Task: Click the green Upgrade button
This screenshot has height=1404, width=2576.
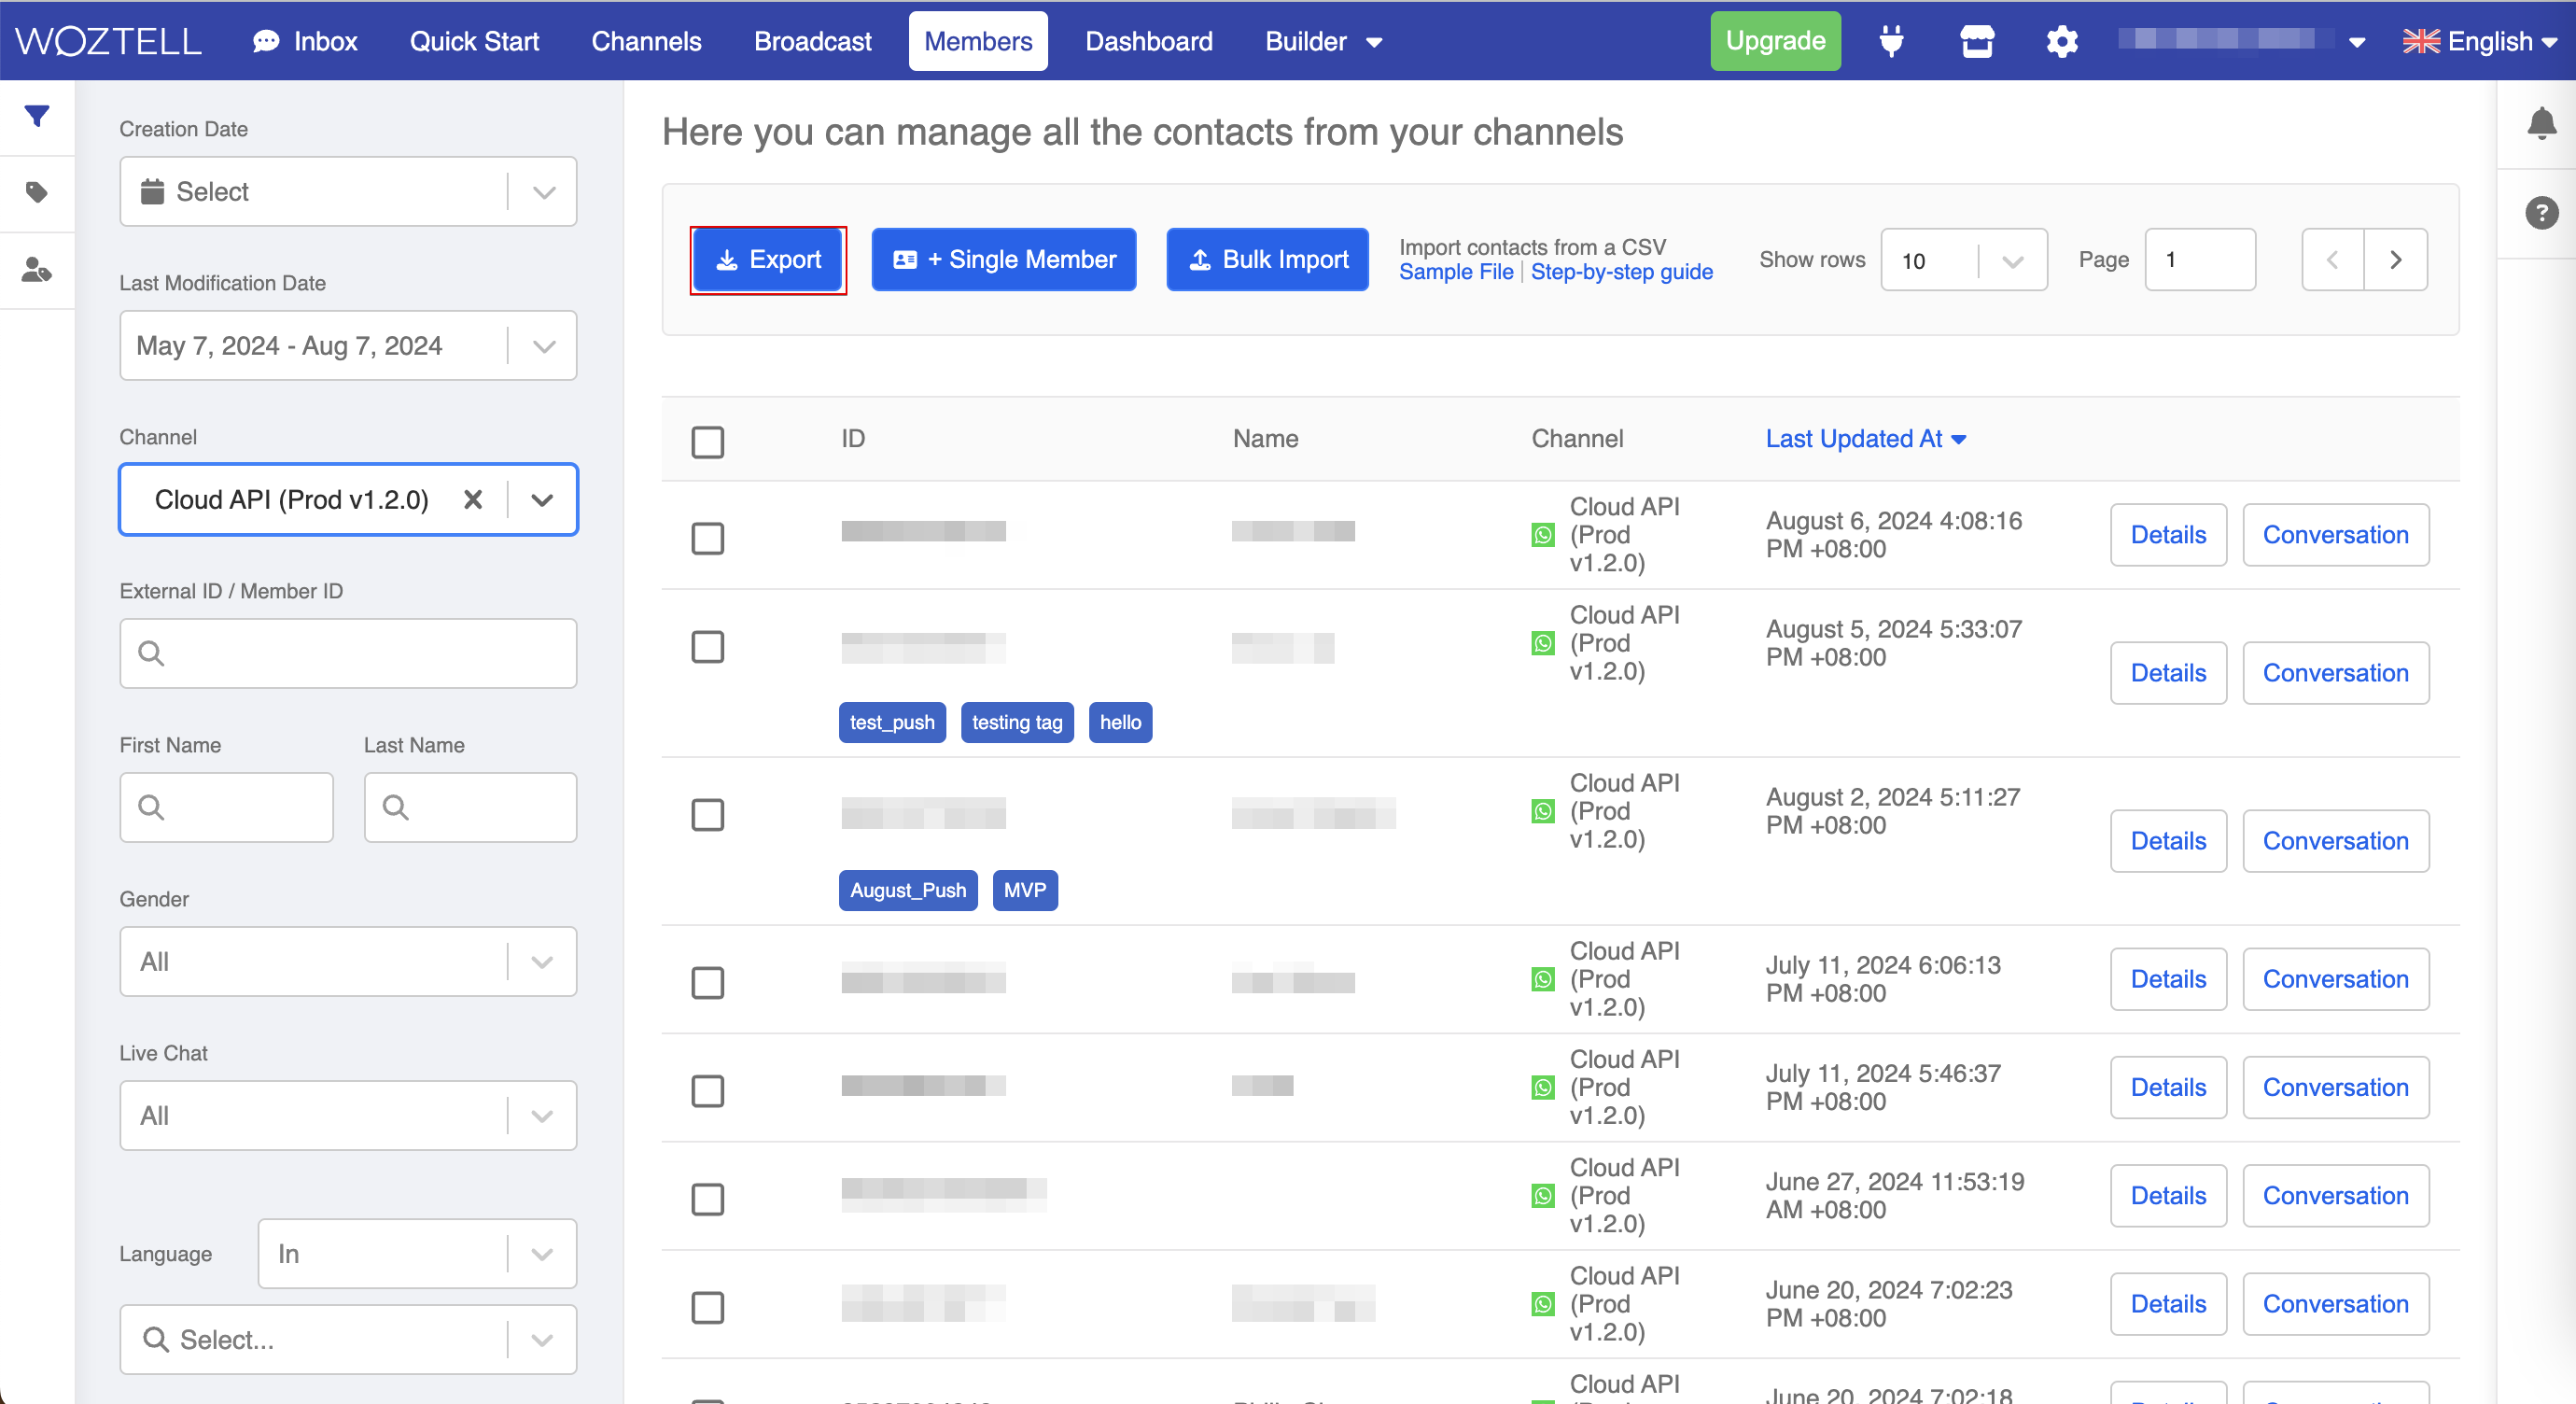Action: pos(1775,41)
